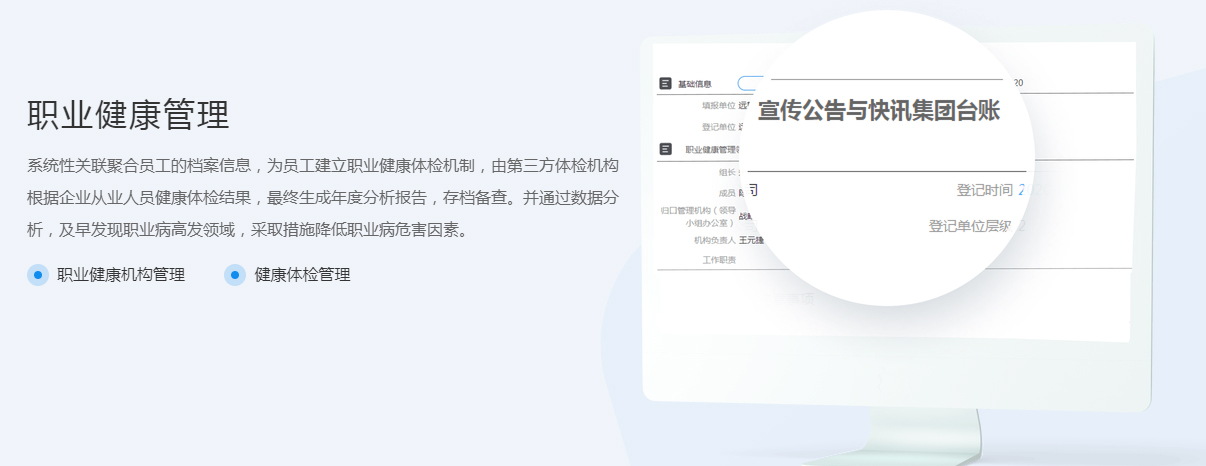The height and width of the screenshot is (466, 1206).
Task: Click the 基础信息 section list icon
Action: 665,84
